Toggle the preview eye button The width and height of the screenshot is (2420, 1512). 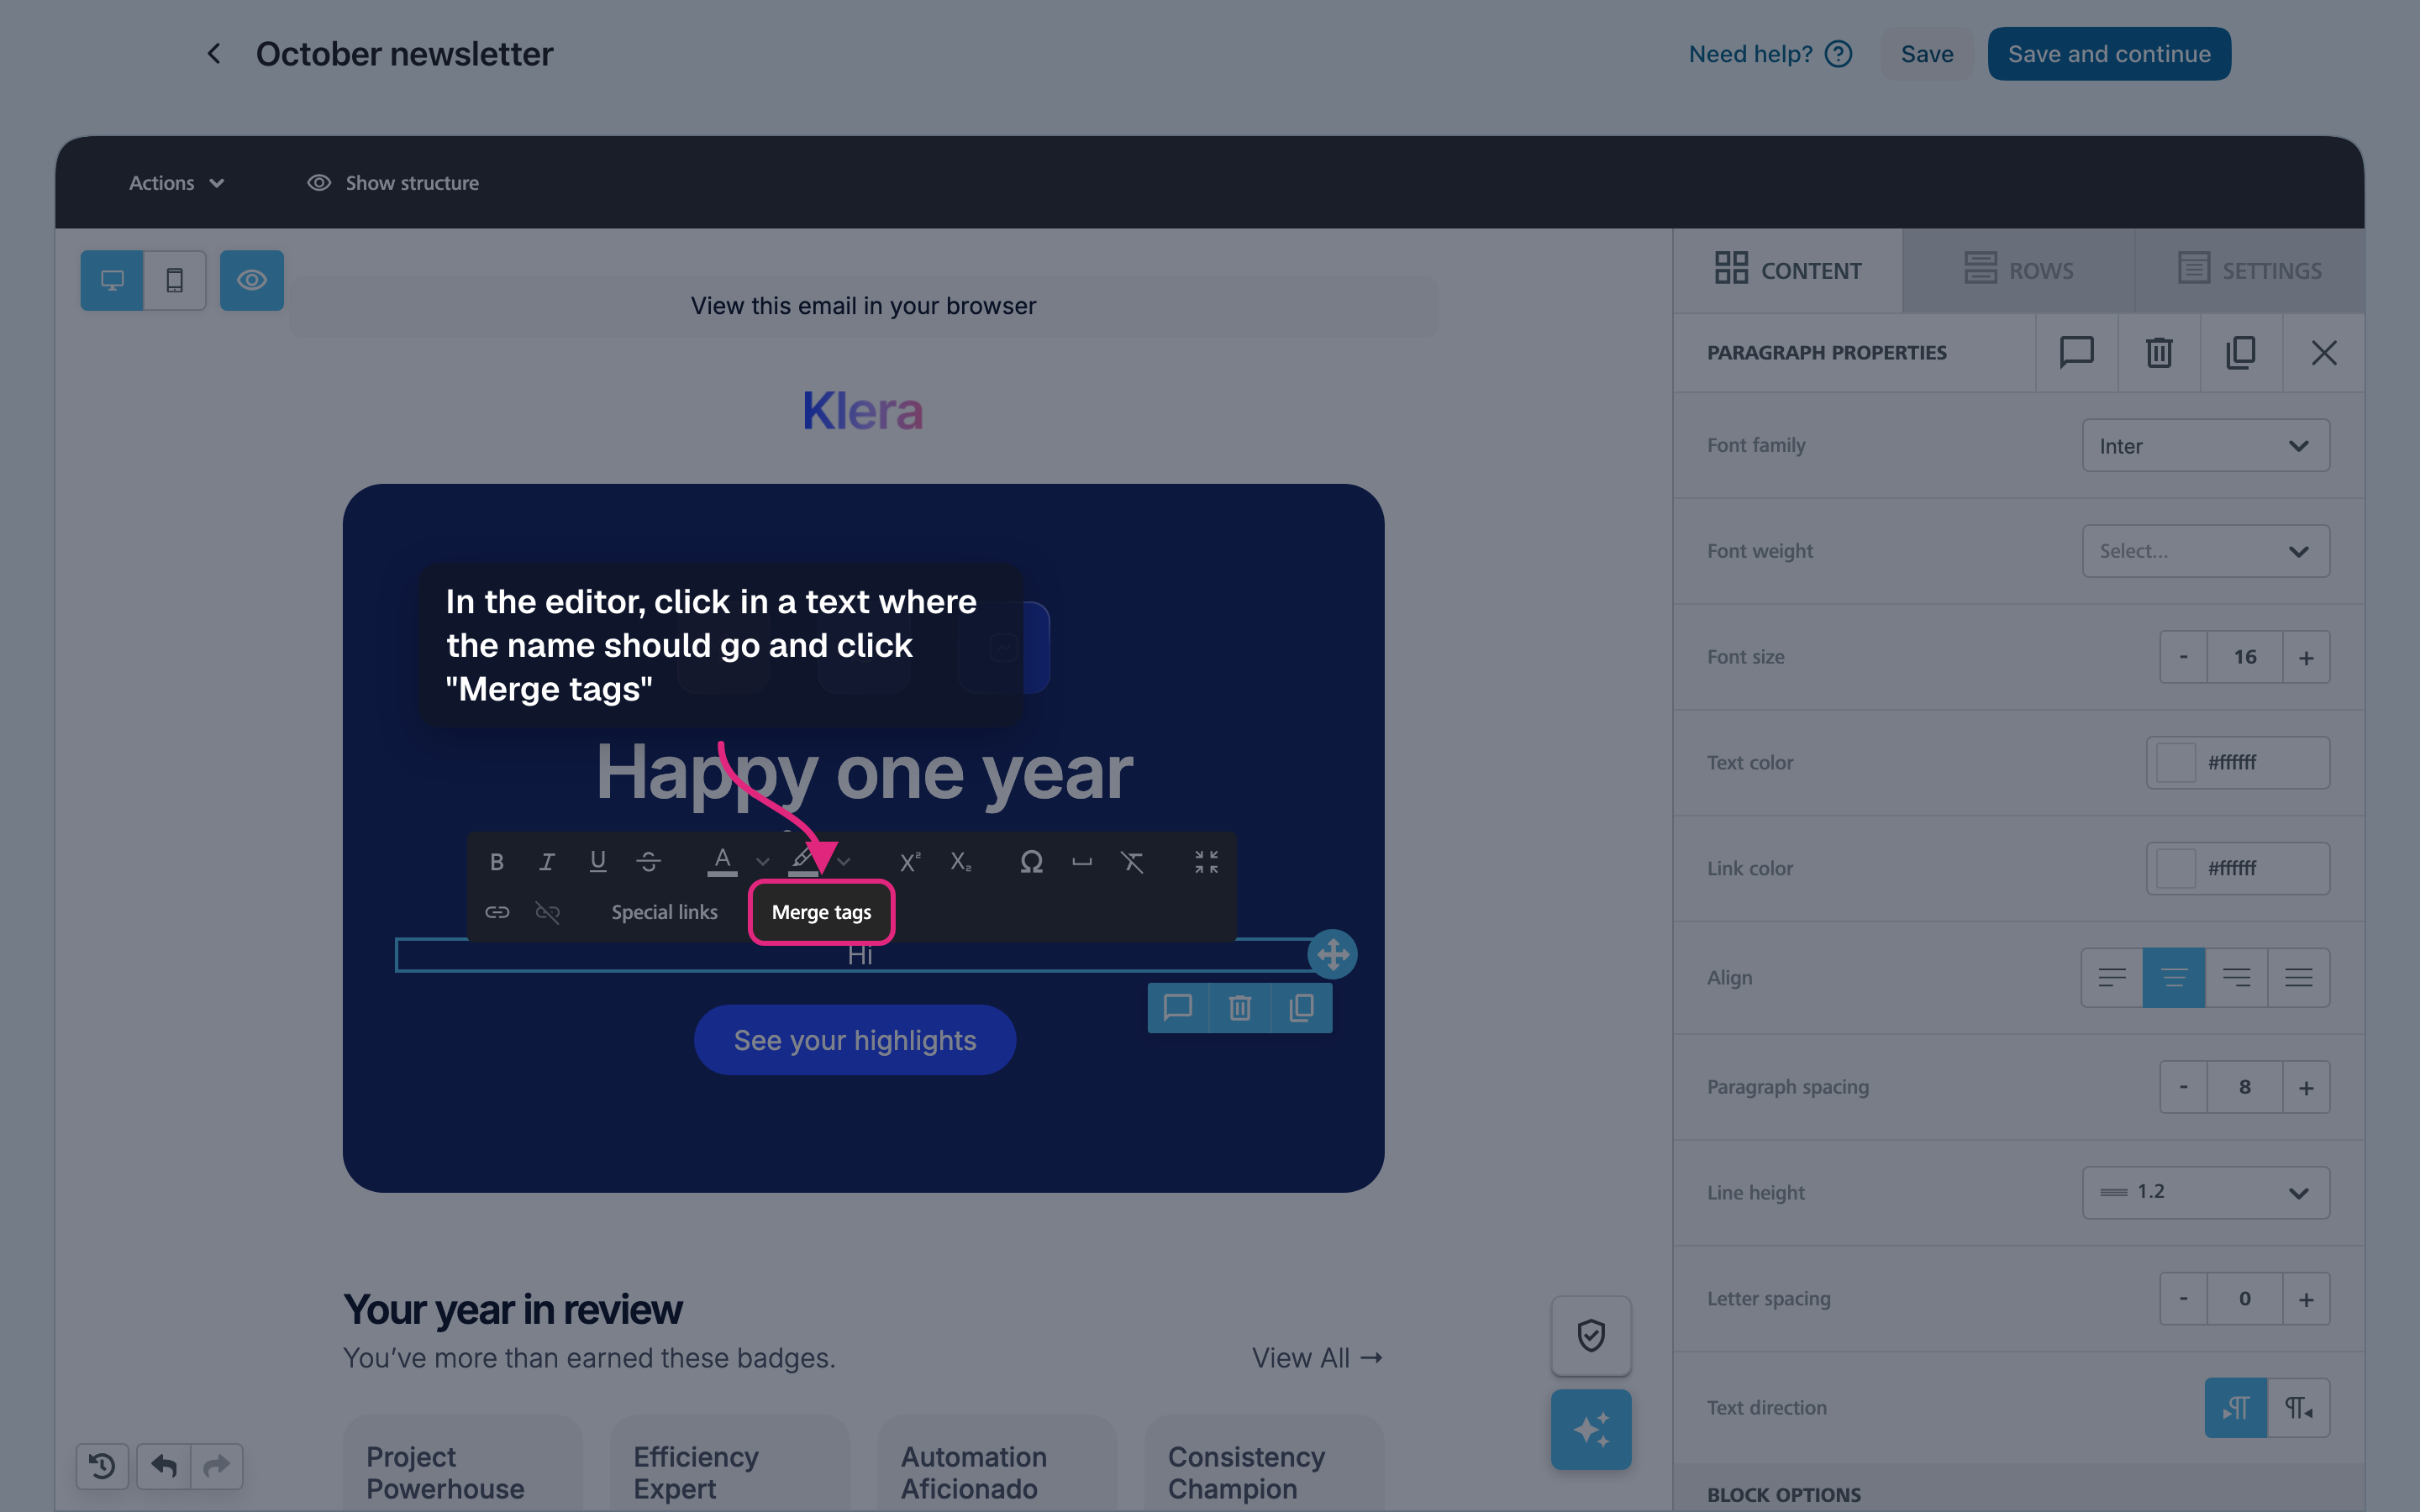(252, 280)
